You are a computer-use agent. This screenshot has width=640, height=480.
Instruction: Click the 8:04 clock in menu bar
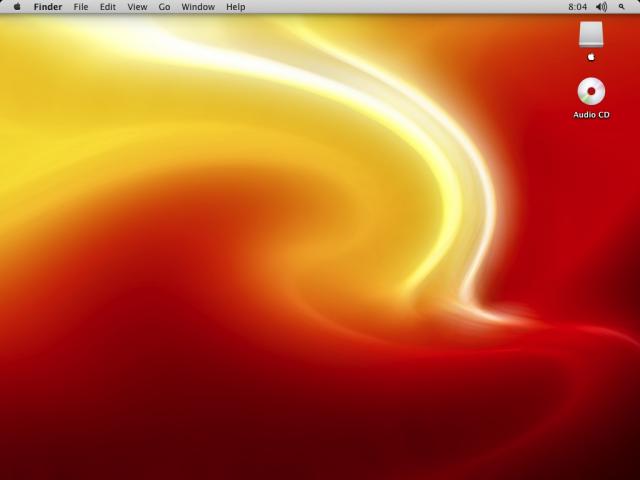coord(577,7)
